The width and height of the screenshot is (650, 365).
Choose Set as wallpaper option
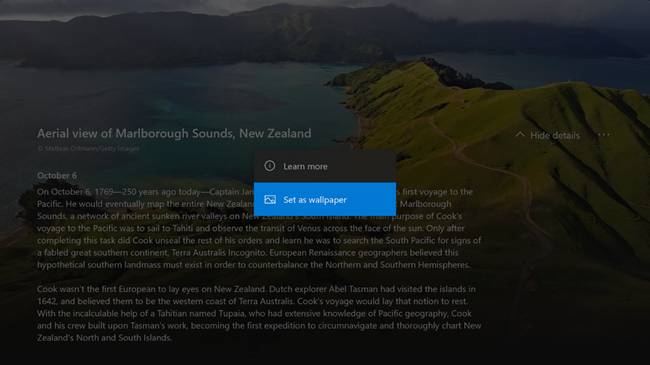coord(325,200)
